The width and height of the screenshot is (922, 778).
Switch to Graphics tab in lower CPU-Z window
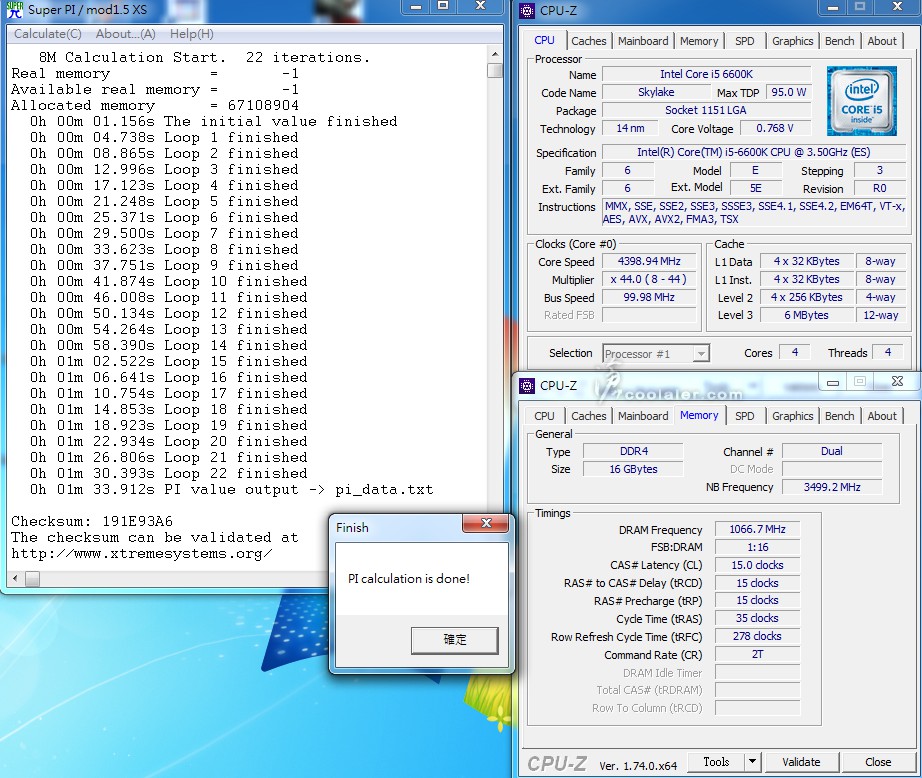(792, 416)
